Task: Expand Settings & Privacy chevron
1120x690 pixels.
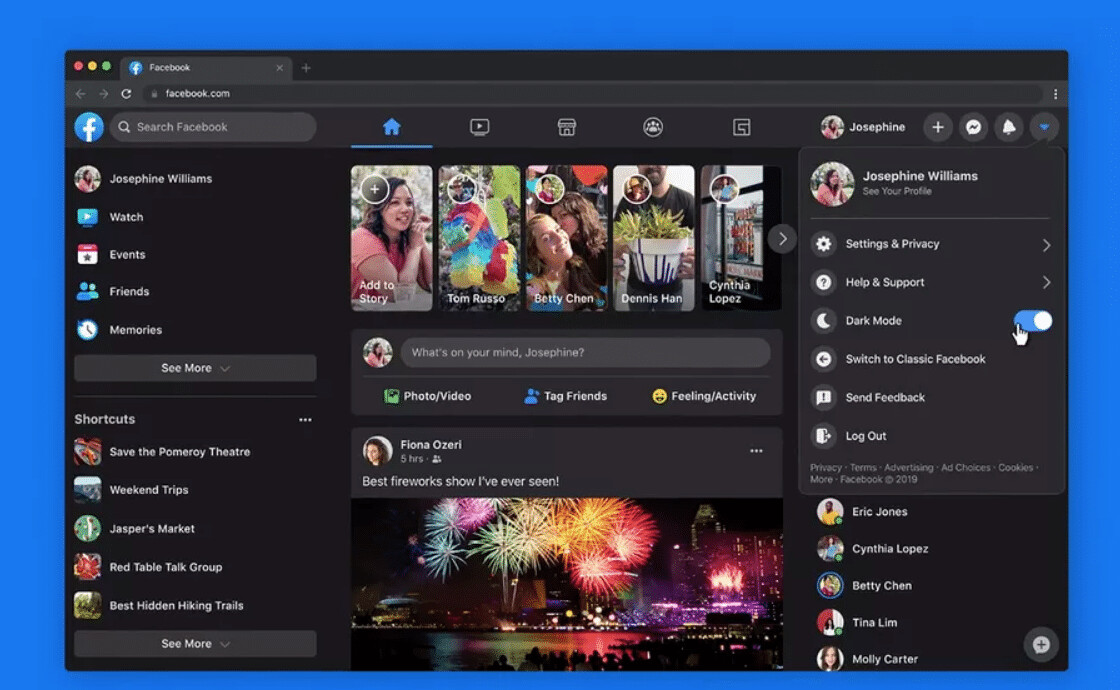Action: tap(1046, 245)
